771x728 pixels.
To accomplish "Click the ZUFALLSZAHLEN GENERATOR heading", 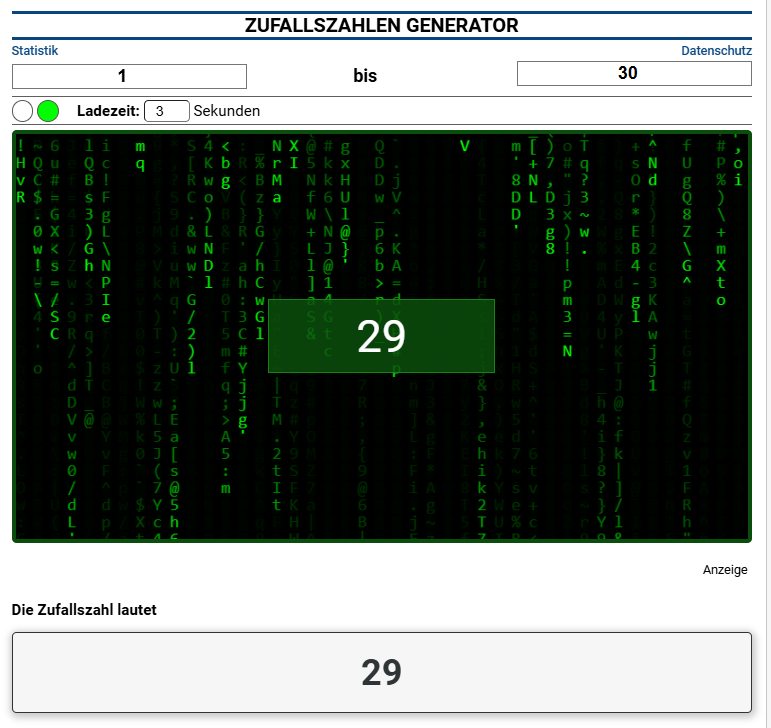I will (381, 26).
